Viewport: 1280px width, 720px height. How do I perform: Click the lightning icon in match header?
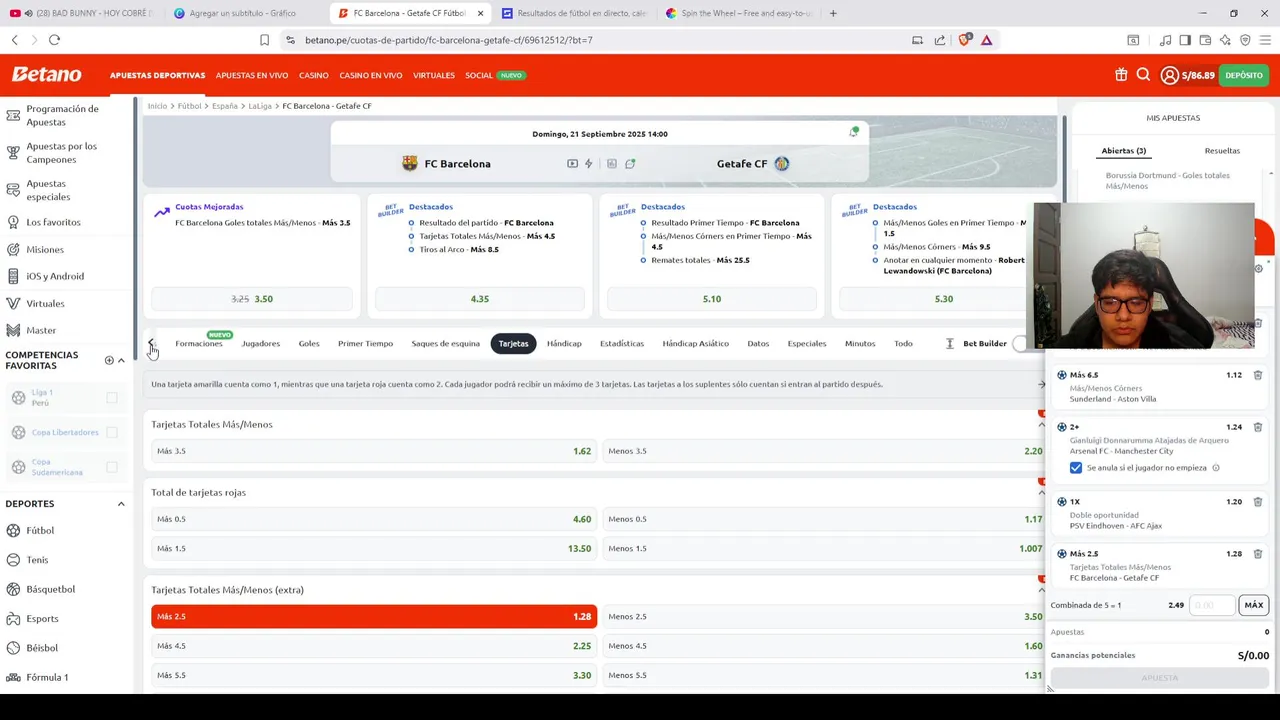coord(589,164)
